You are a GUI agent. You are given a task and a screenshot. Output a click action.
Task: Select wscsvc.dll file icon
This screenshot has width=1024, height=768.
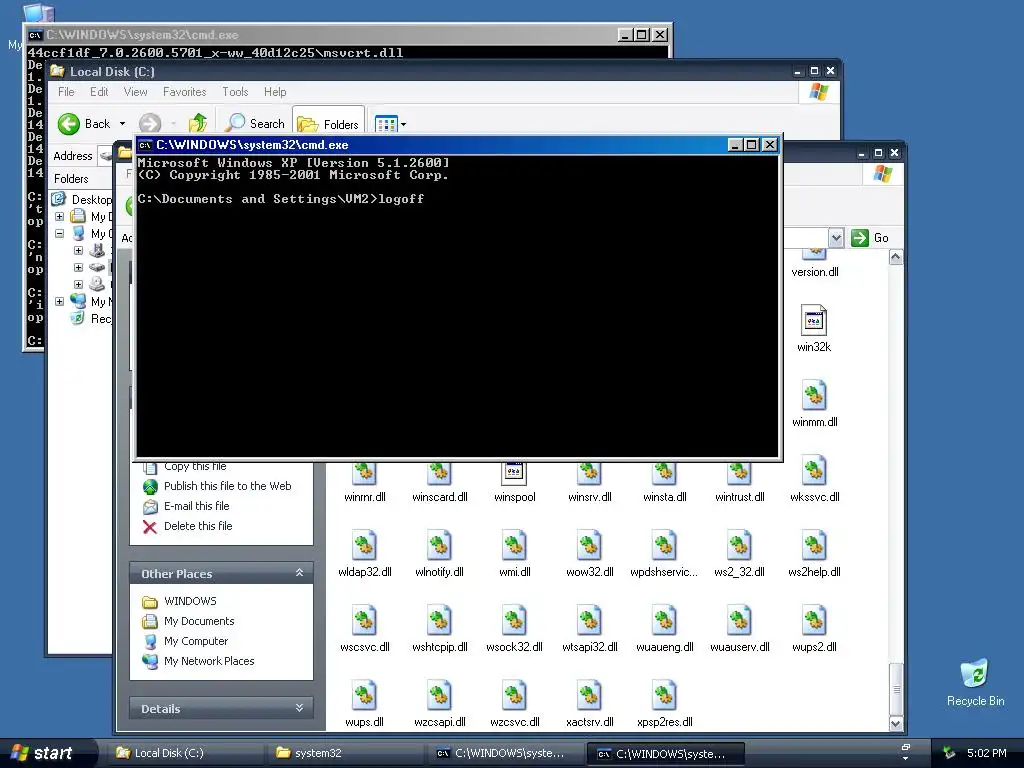point(364,620)
